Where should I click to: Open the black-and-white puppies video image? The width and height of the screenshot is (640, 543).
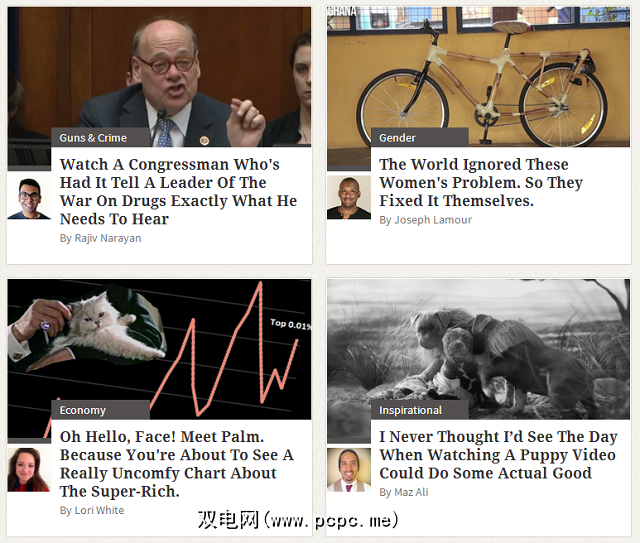[478, 349]
